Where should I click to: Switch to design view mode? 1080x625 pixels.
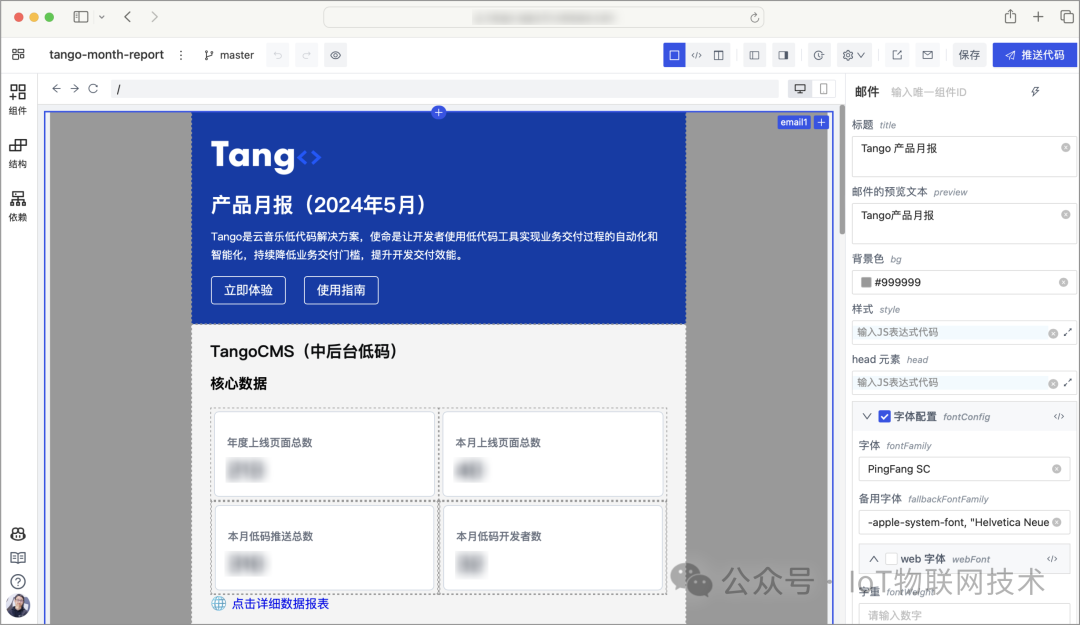[x=674, y=55]
